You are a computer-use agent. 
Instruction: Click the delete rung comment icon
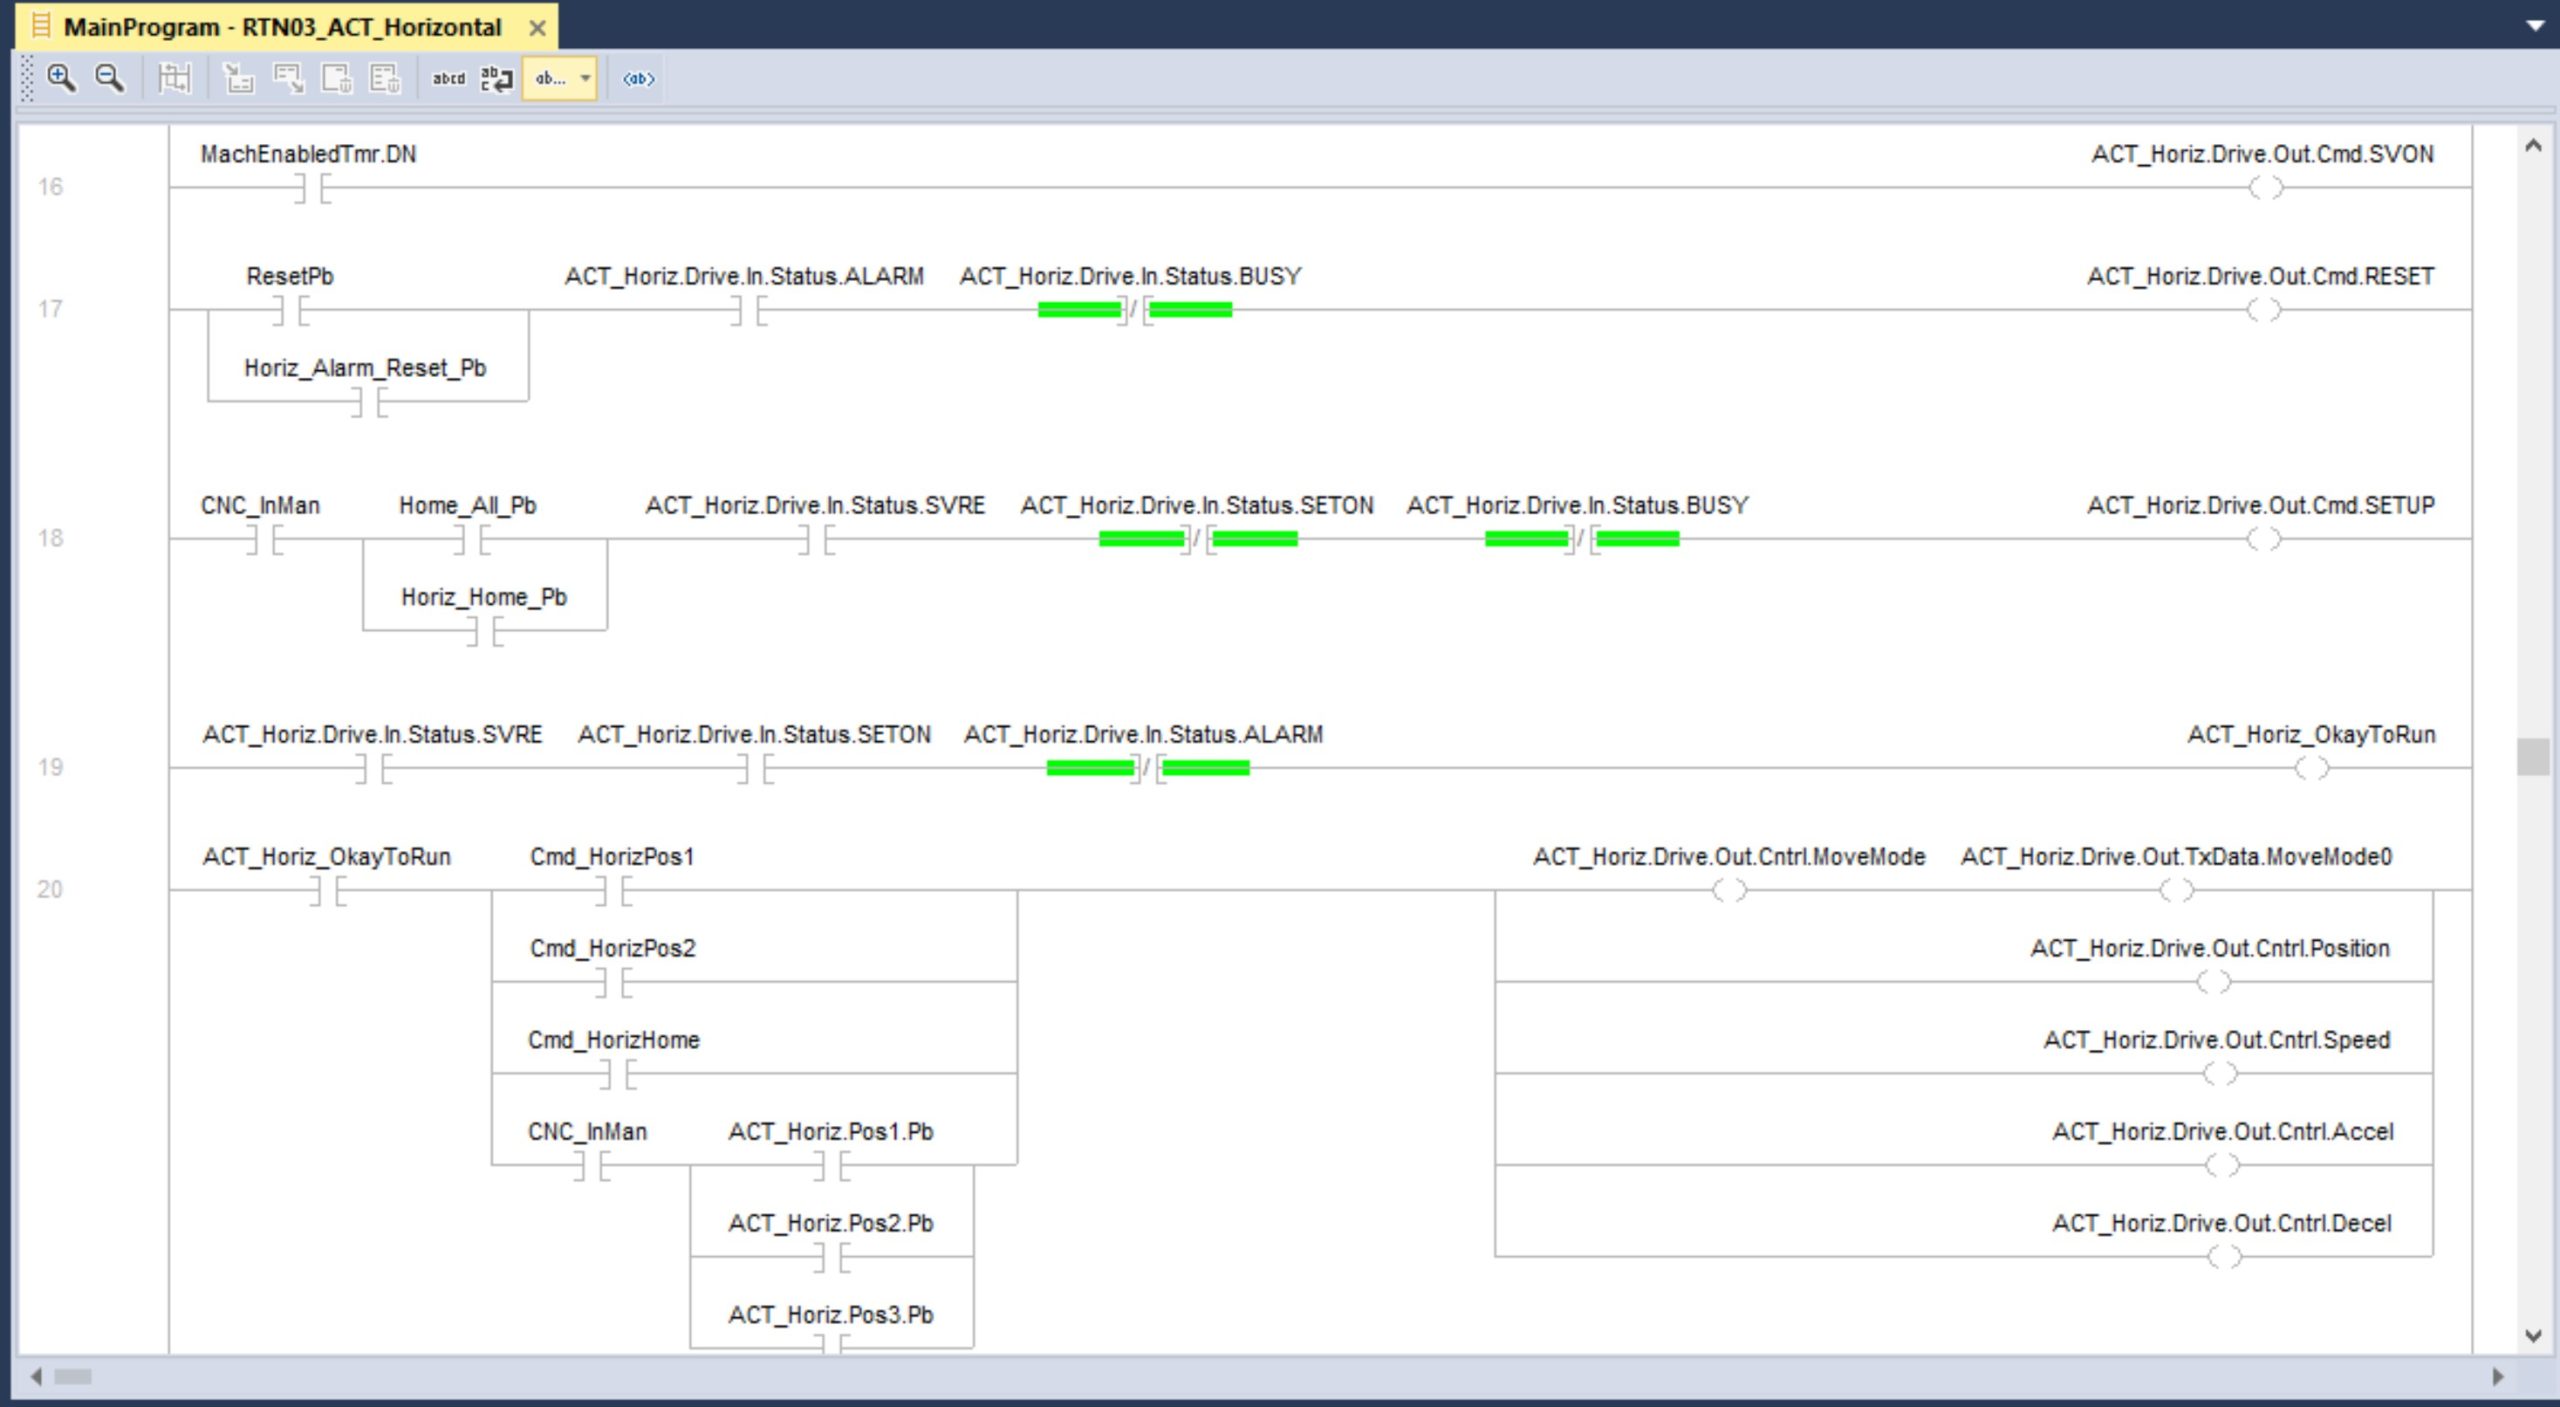tap(385, 78)
